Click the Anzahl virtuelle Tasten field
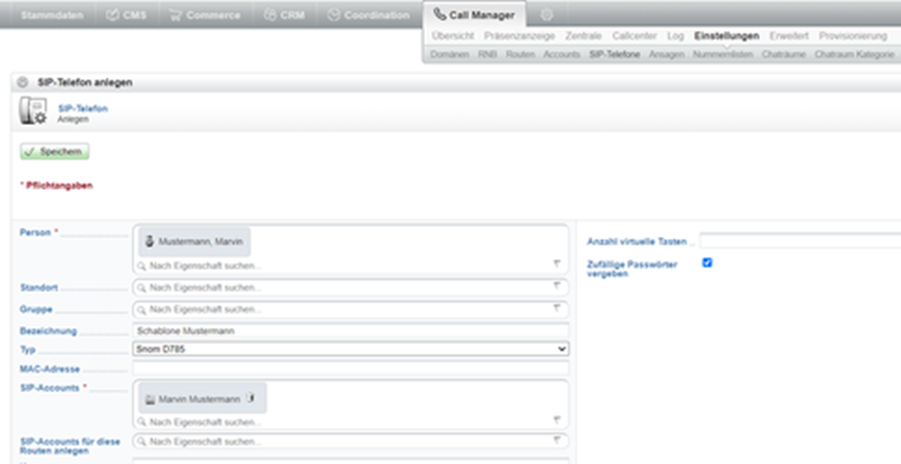901x464 pixels. pyautogui.click(x=800, y=241)
